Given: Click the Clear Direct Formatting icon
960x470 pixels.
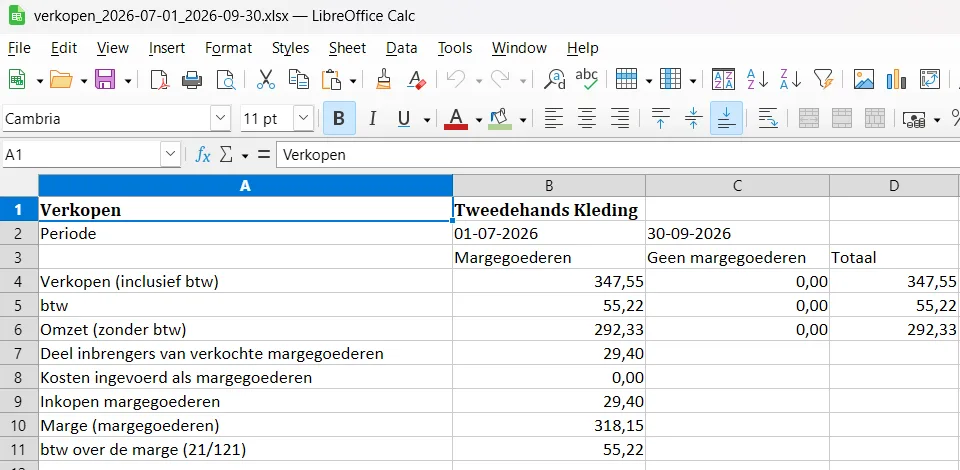Looking at the screenshot, I should [x=417, y=80].
